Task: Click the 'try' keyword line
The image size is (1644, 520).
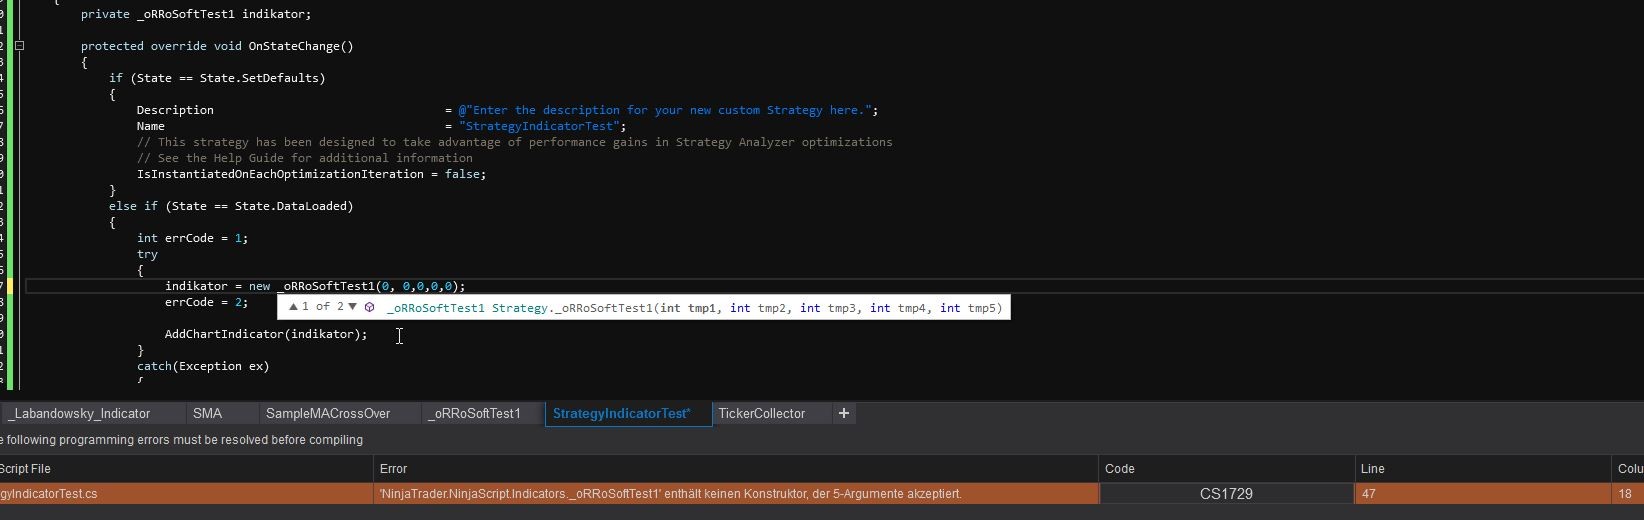Action: [147, 254]
